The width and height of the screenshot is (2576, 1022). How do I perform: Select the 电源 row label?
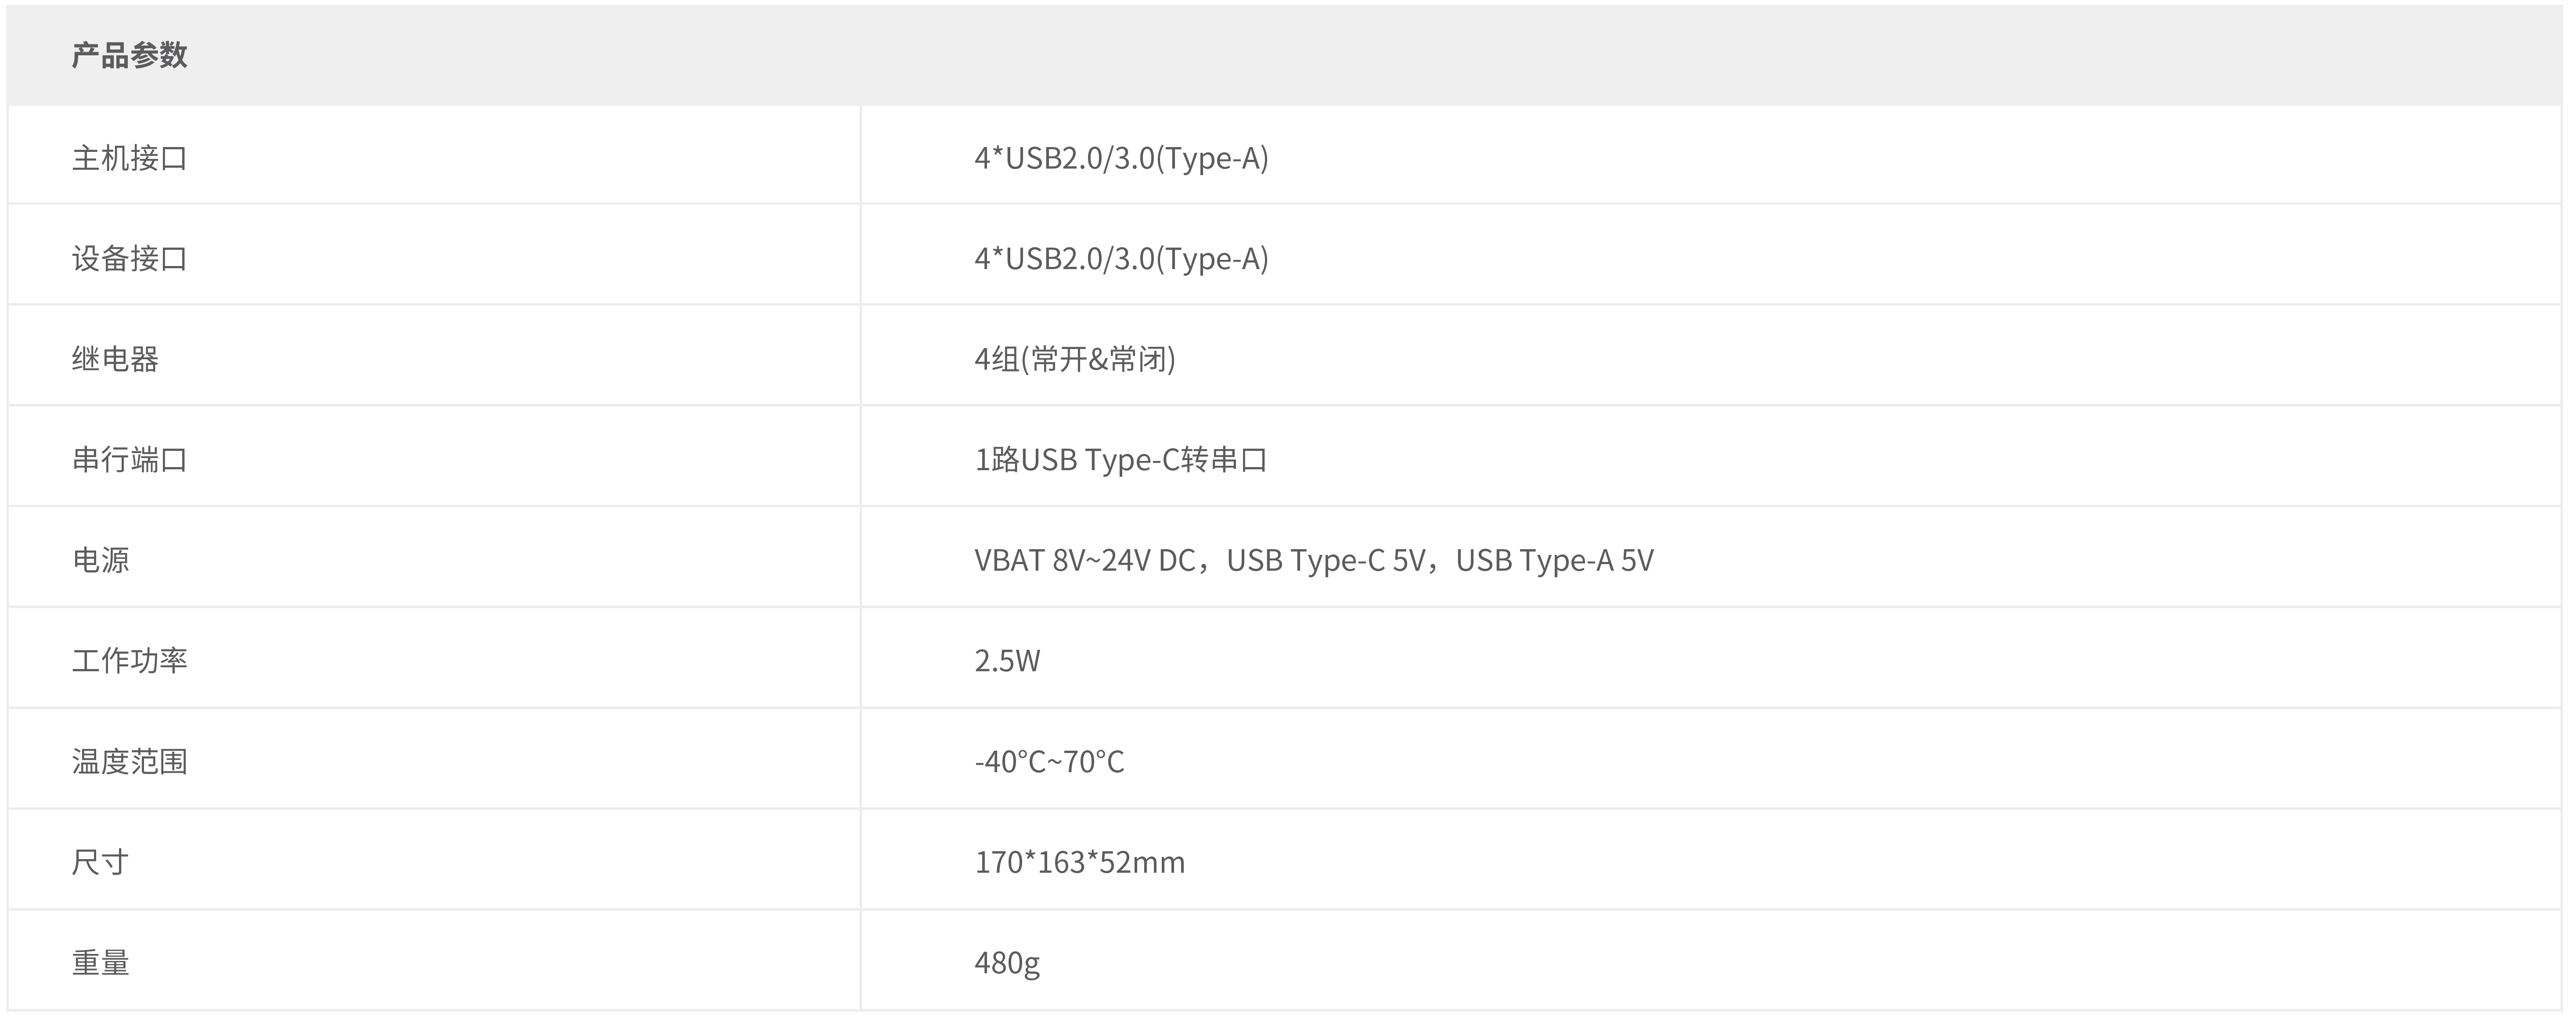(x=100, y=560)
